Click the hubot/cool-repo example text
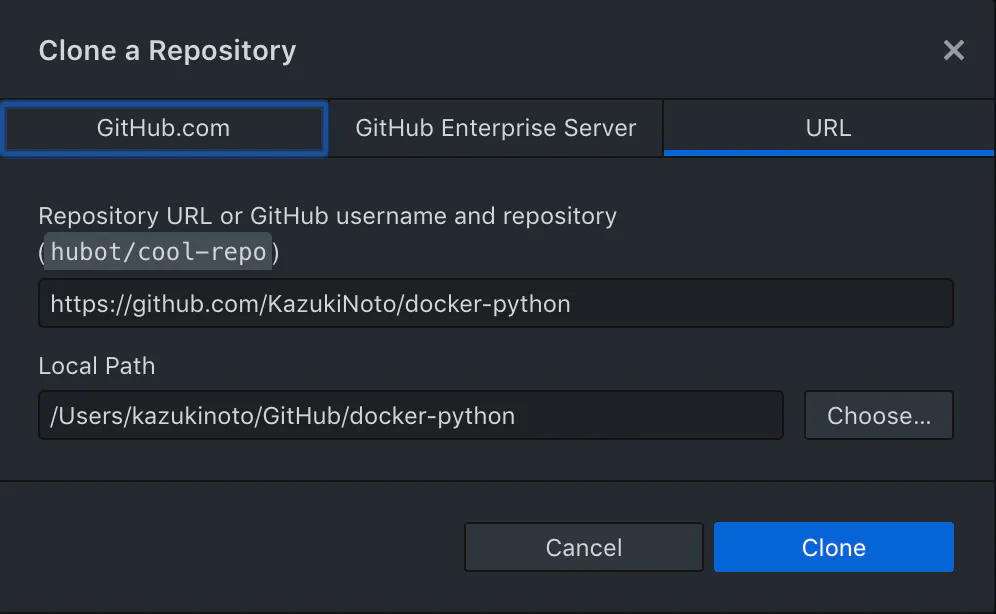This screenshot has height=614, width=996. click(159, 253)
